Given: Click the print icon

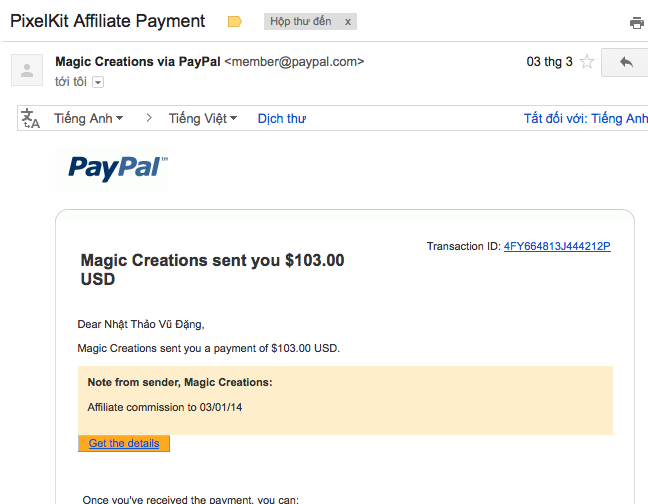Looking at the screenshot, I should click(x=636, y=23).
